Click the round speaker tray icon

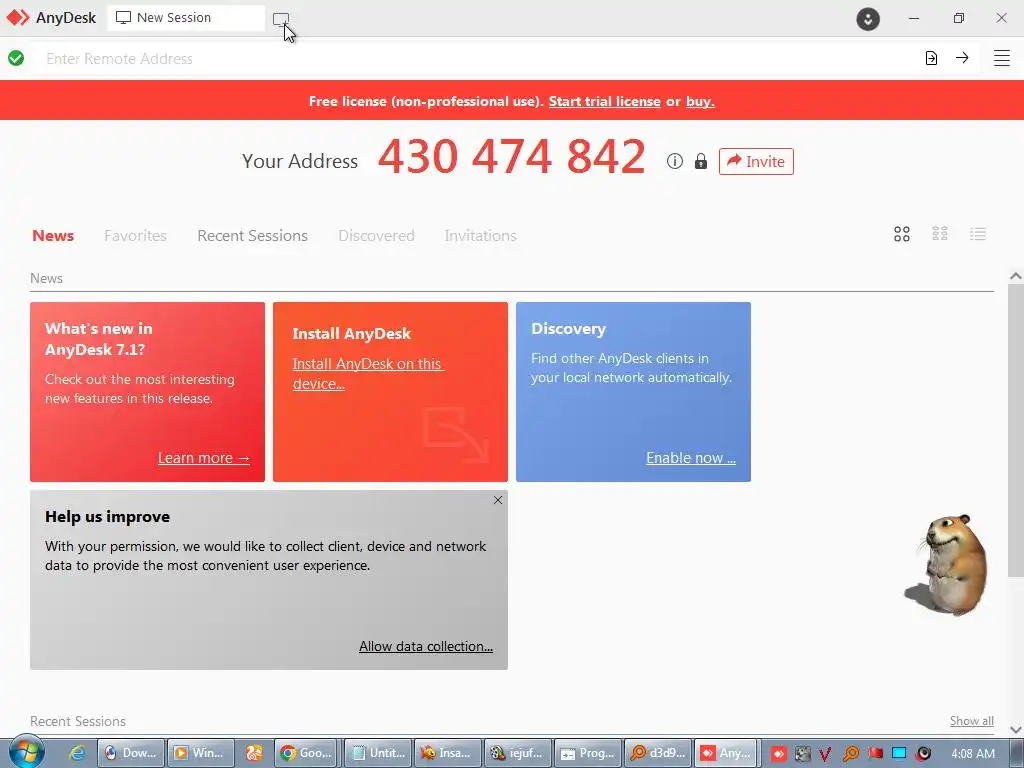(923, 754)
